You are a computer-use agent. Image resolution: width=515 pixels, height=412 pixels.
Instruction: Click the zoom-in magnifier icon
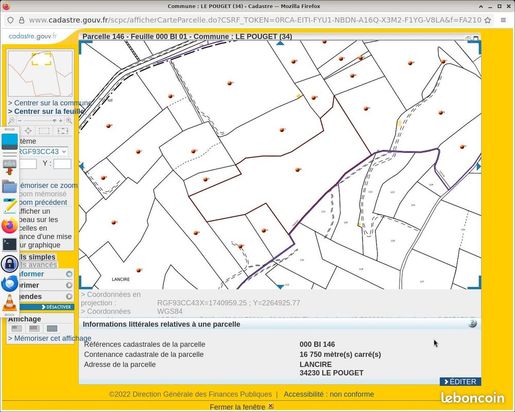[x=69, y=121]
